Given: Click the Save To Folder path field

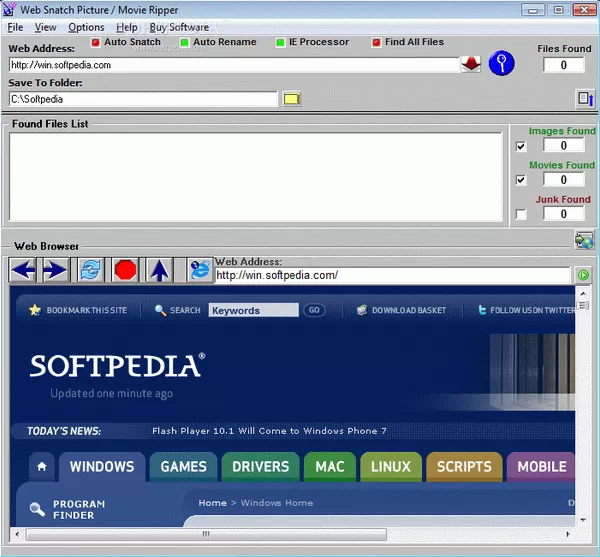Looking at the screenshot, I should [143, 99].
